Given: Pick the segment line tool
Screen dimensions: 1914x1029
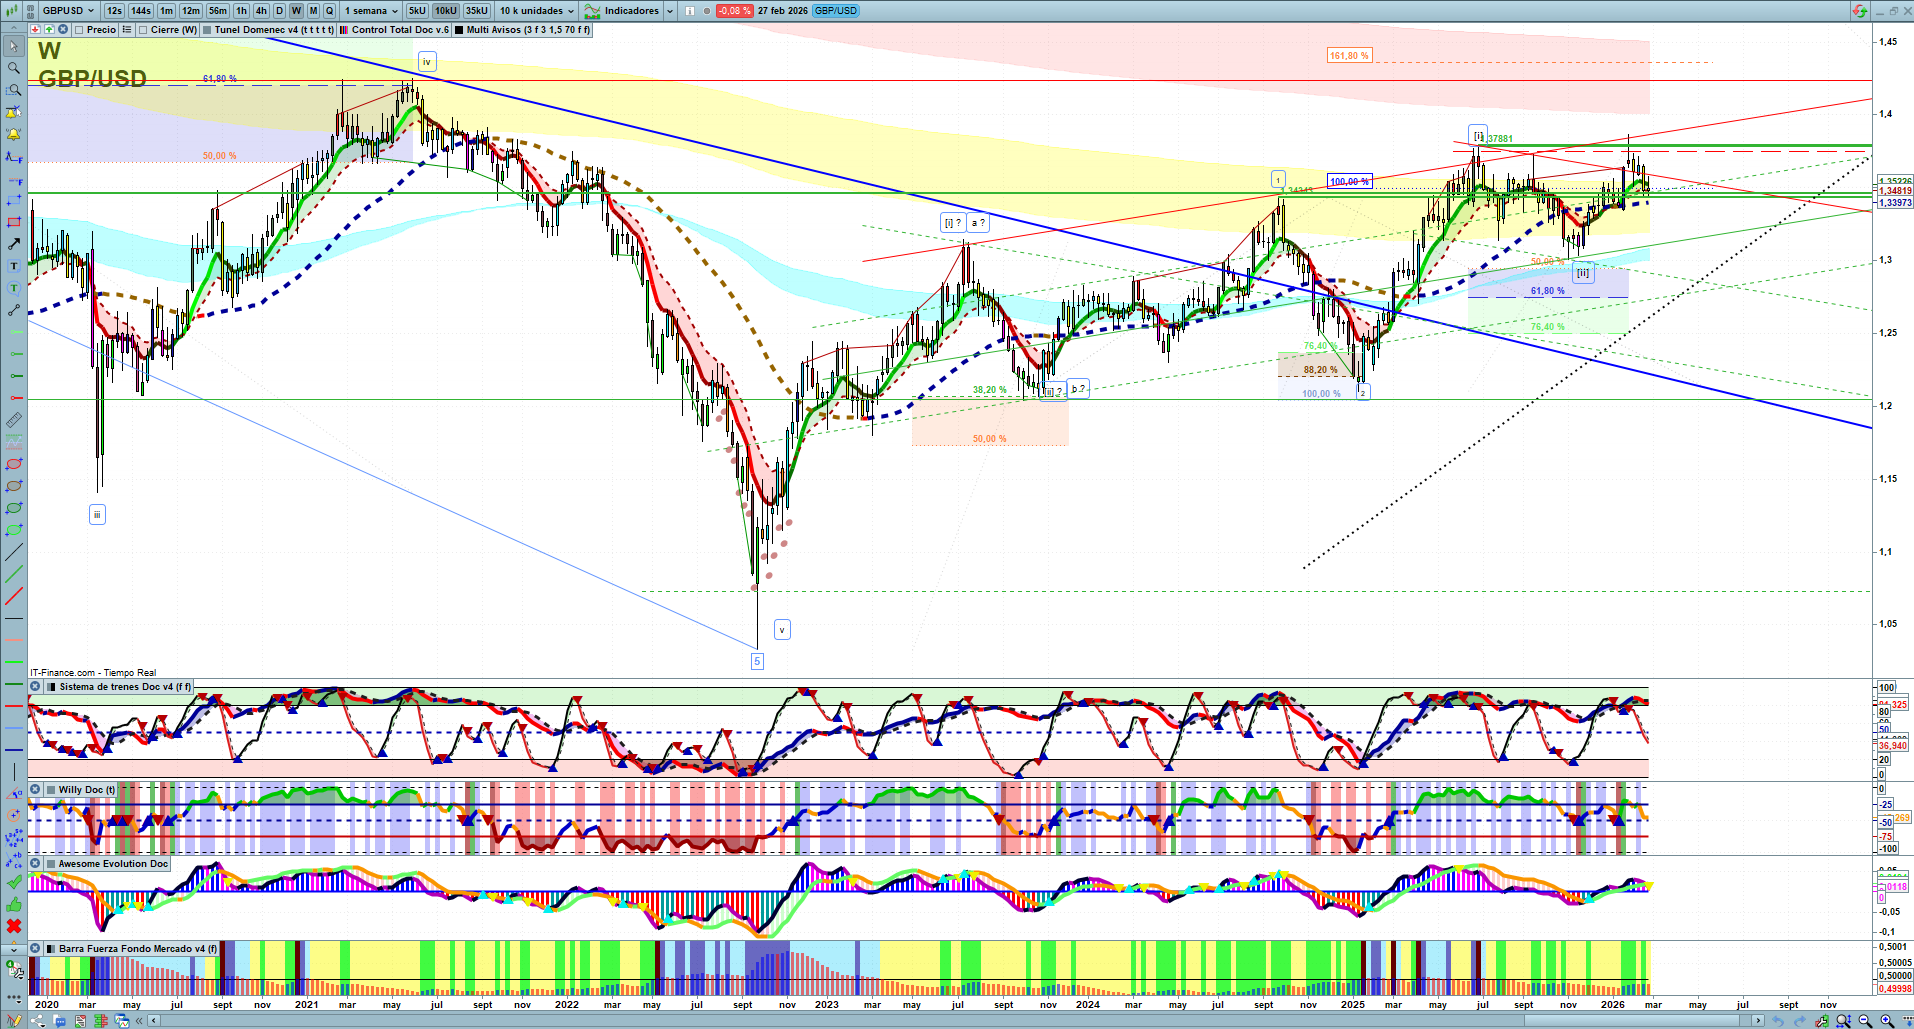Looking at the screenshot, I should coord(14,310).
